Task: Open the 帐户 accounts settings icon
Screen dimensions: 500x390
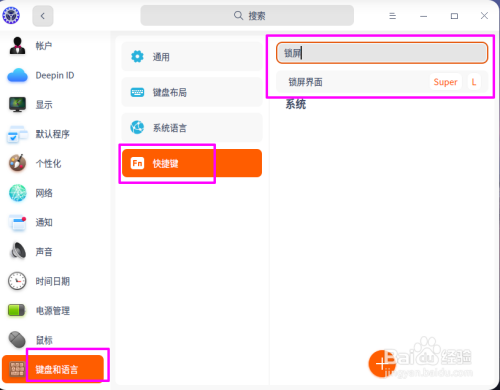Action: (17, 46)
